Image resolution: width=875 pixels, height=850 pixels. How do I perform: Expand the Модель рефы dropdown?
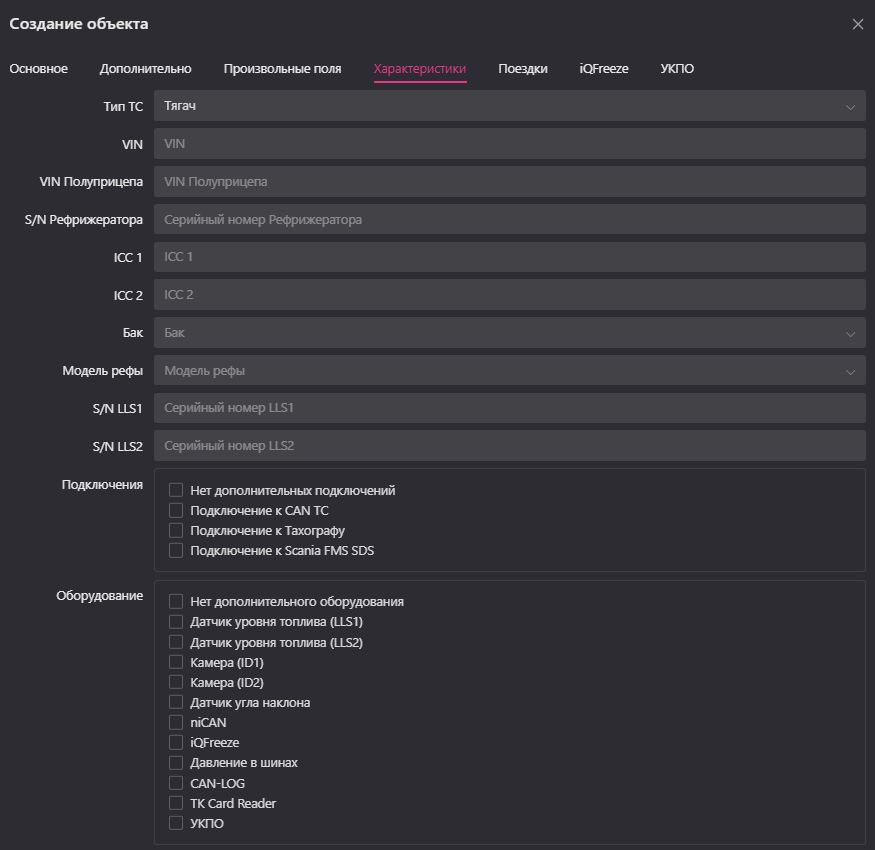pyautogui.click(x=509, y=371)
